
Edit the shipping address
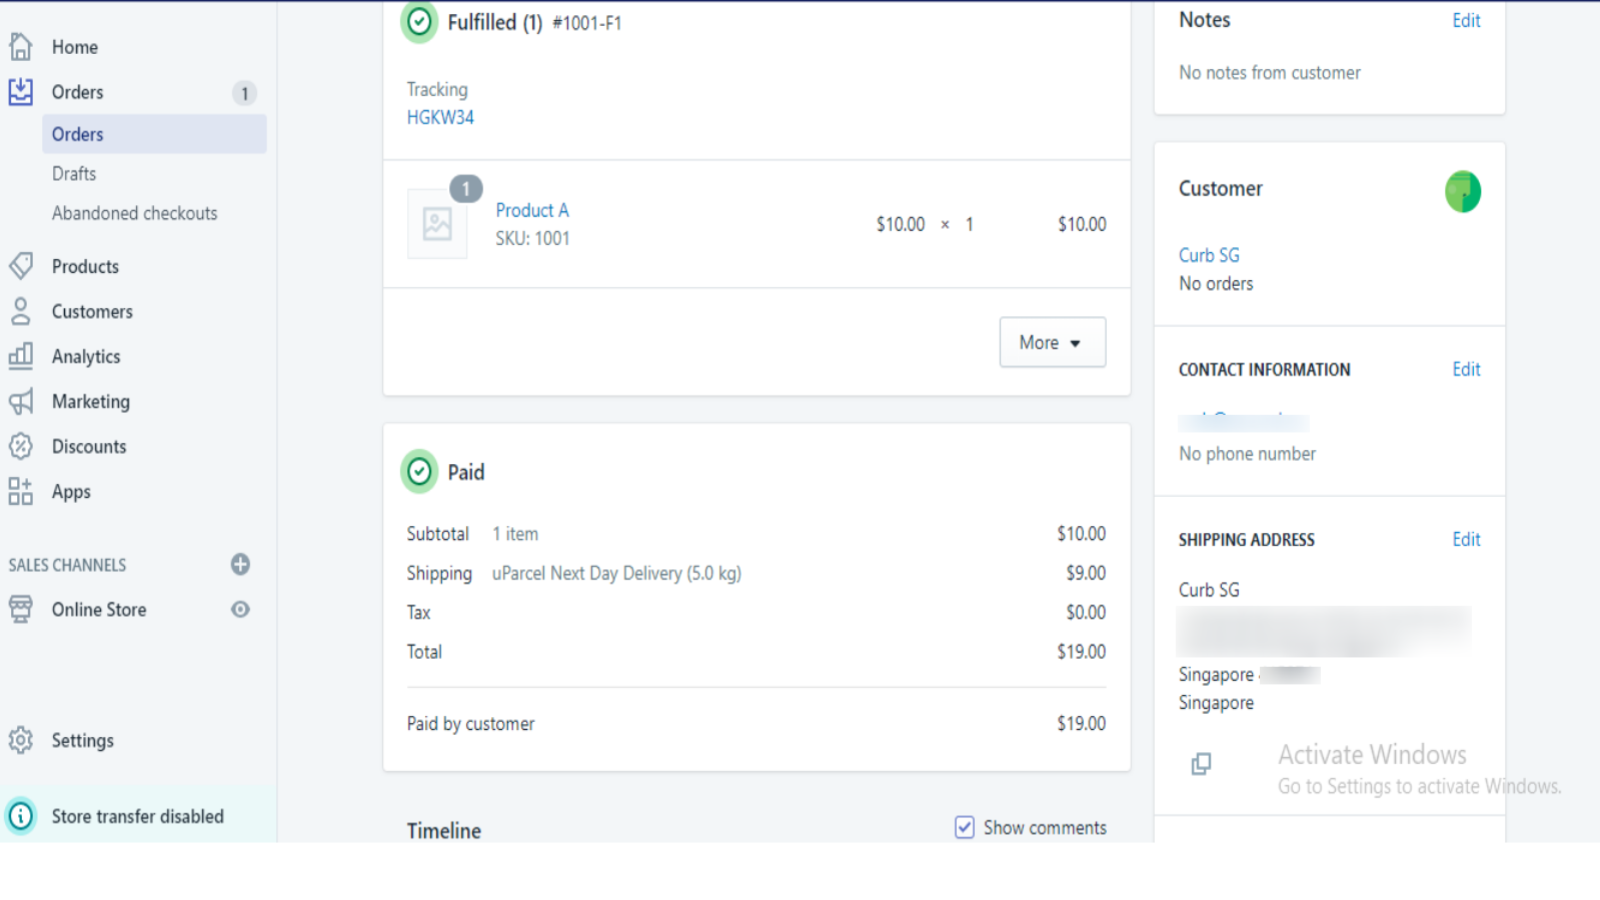tap(1465, 539)
